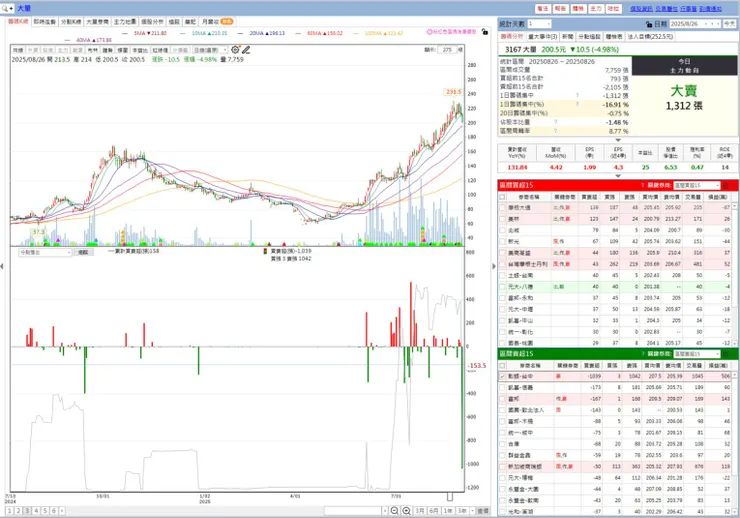This screenshot has height=518, width=740.
Task: Open help icon in red 區間買超15 header
Action: pyautogui.click(x=642, y=185)
